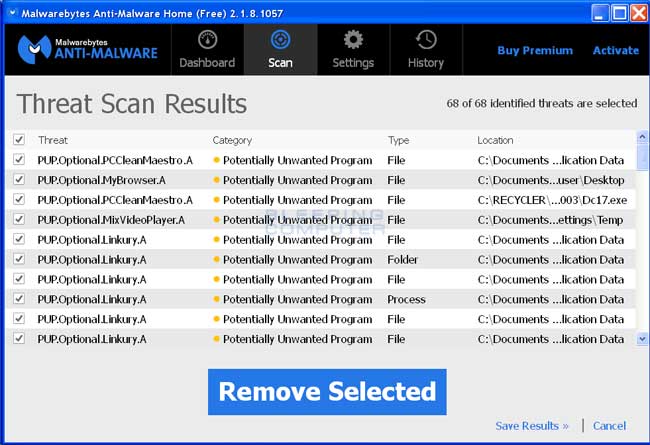The image size is (650, 445).
Task: Click the Process type cell
Action: (406, 299)
